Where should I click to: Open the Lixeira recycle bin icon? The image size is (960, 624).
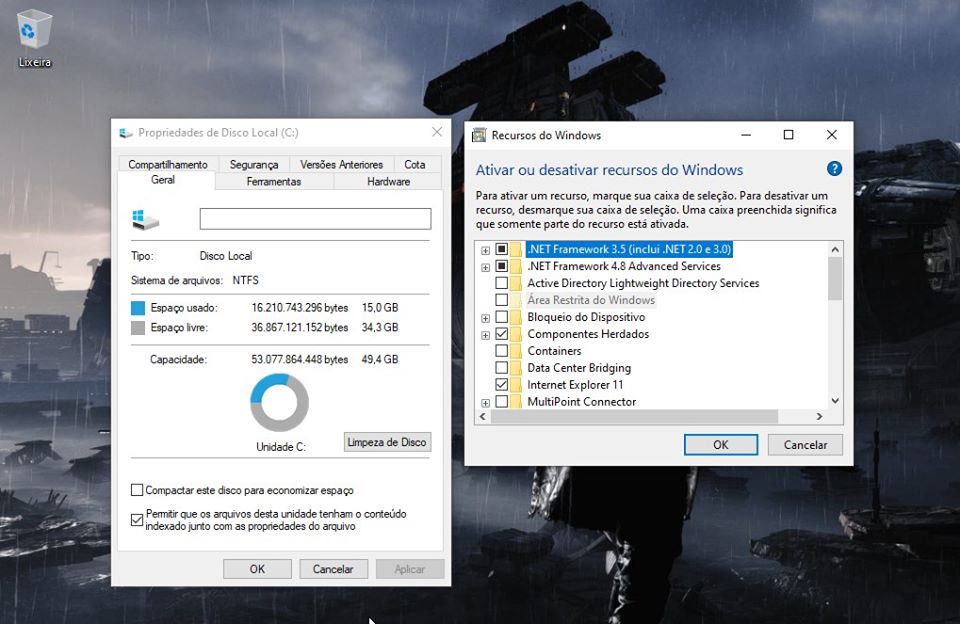[34, 37]
